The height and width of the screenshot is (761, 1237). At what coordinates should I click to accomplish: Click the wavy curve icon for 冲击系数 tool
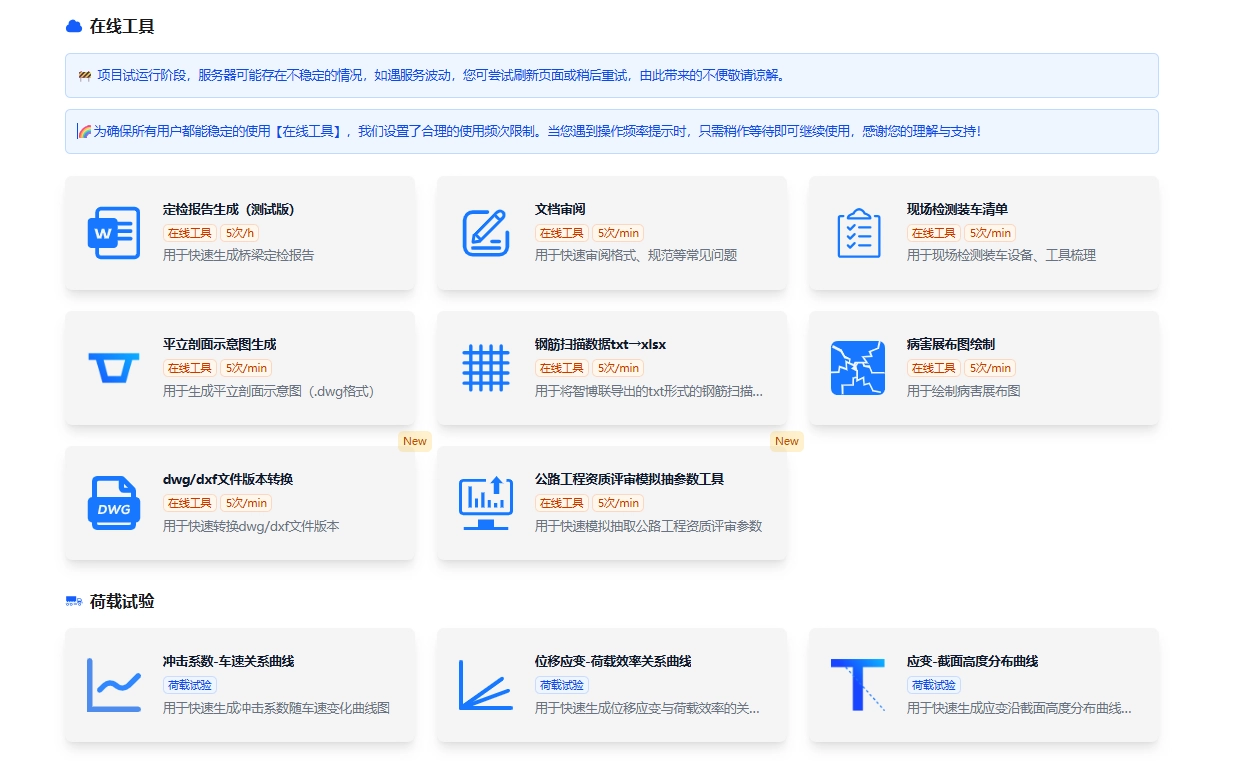[113, 686]
